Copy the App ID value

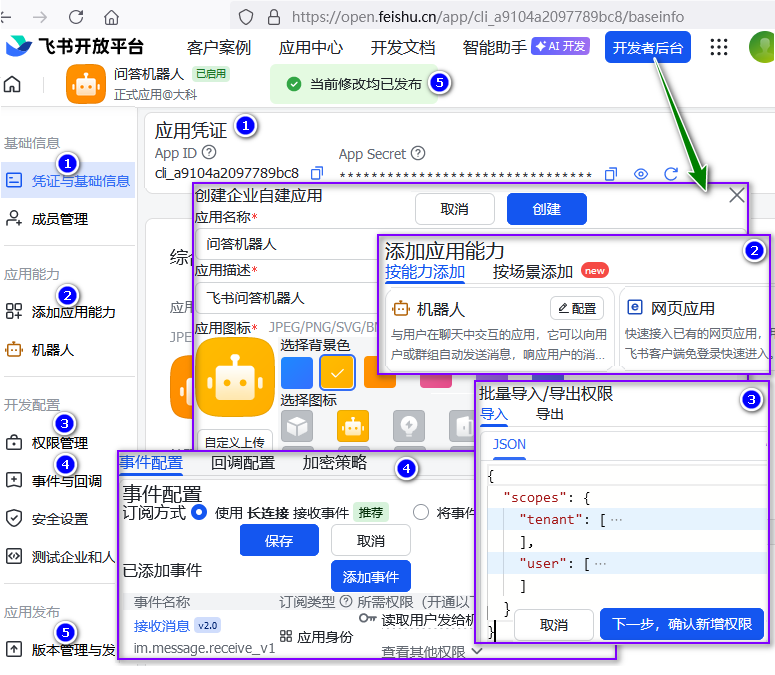tap(317, 173)
